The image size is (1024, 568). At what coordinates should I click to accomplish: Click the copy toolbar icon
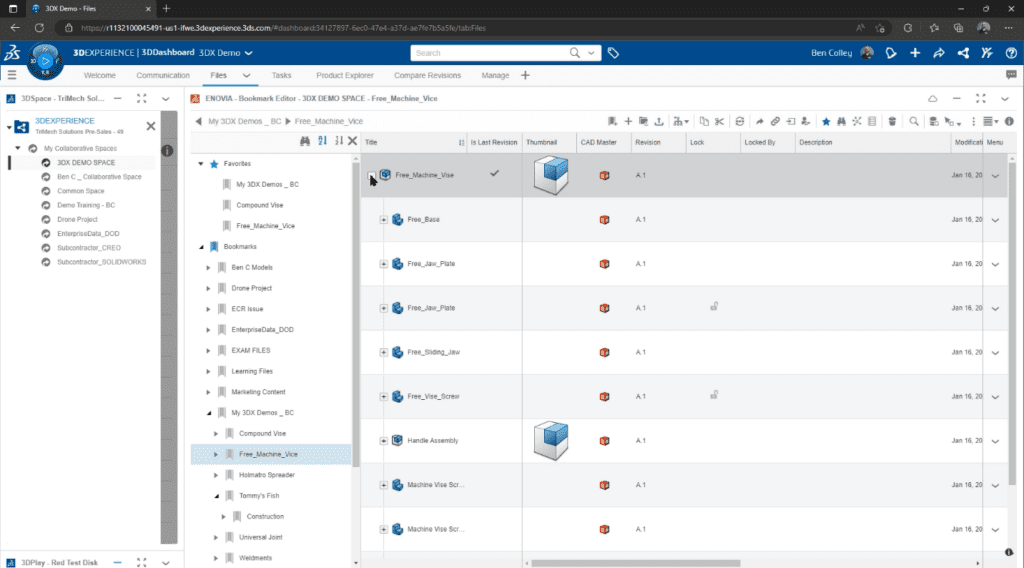[704, 121]
